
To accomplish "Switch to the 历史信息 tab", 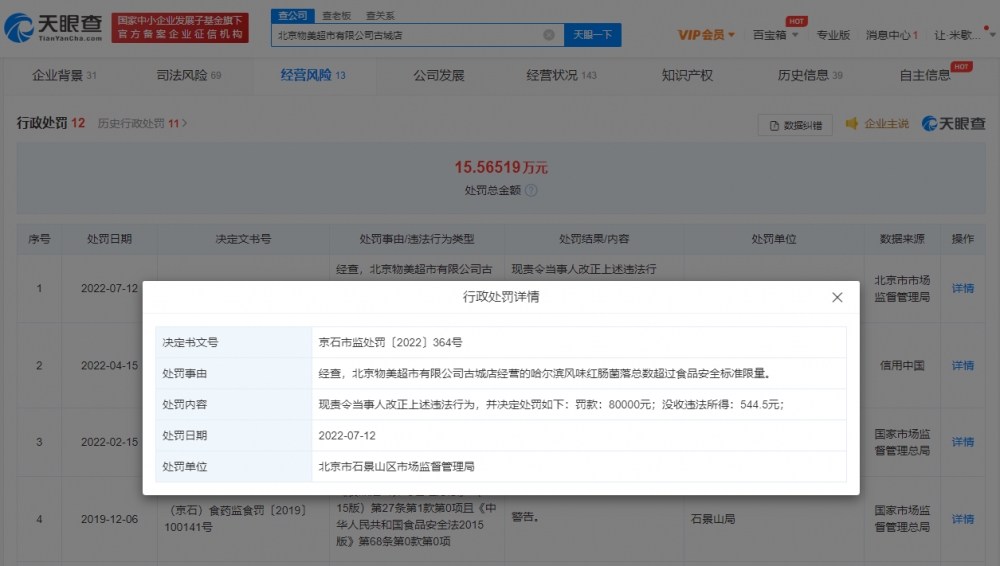I will click(x=810, y=75).
